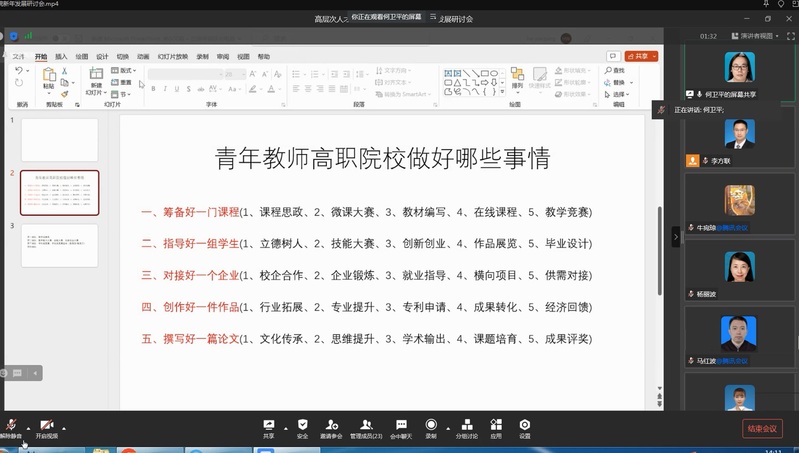
Task: Start recording with the 录制 icon
Action: click(431, 427)
